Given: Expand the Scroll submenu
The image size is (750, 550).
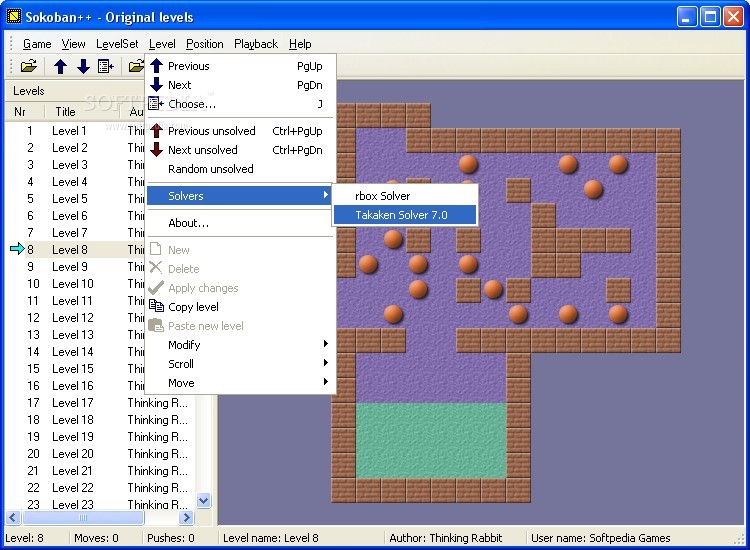Looking at the screenshot, I should pyautogui.click(x=241, y=364).
